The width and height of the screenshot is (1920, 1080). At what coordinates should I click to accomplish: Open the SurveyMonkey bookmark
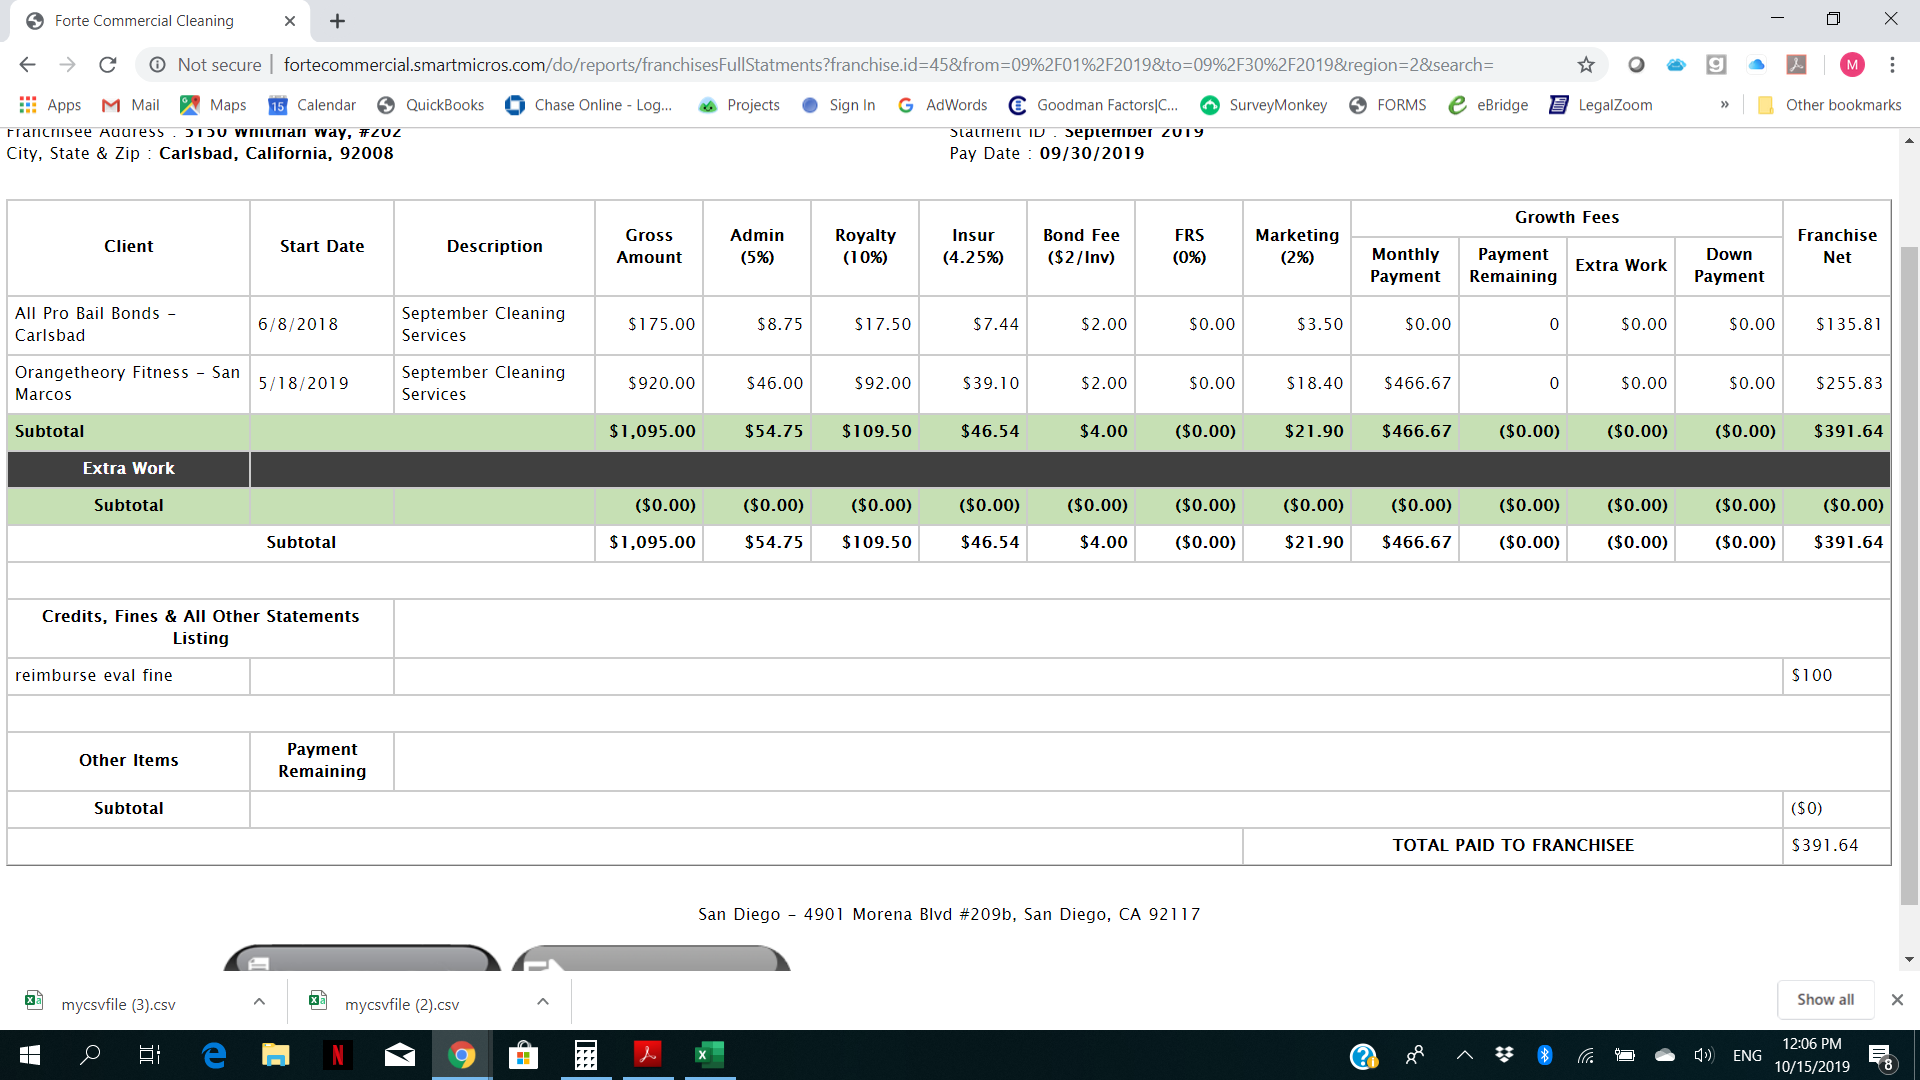coord(1264,105)
